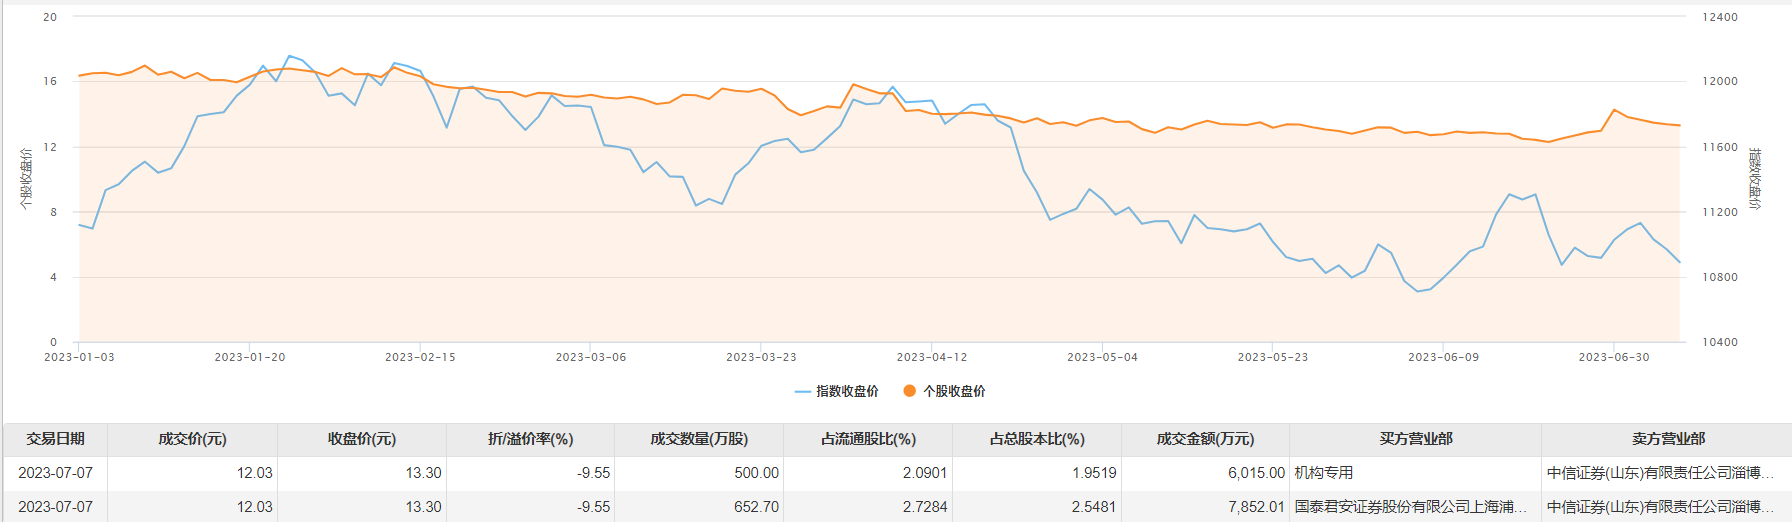
Task: Toggle the 指数收盘价 legend series
Action: point(846,391)
